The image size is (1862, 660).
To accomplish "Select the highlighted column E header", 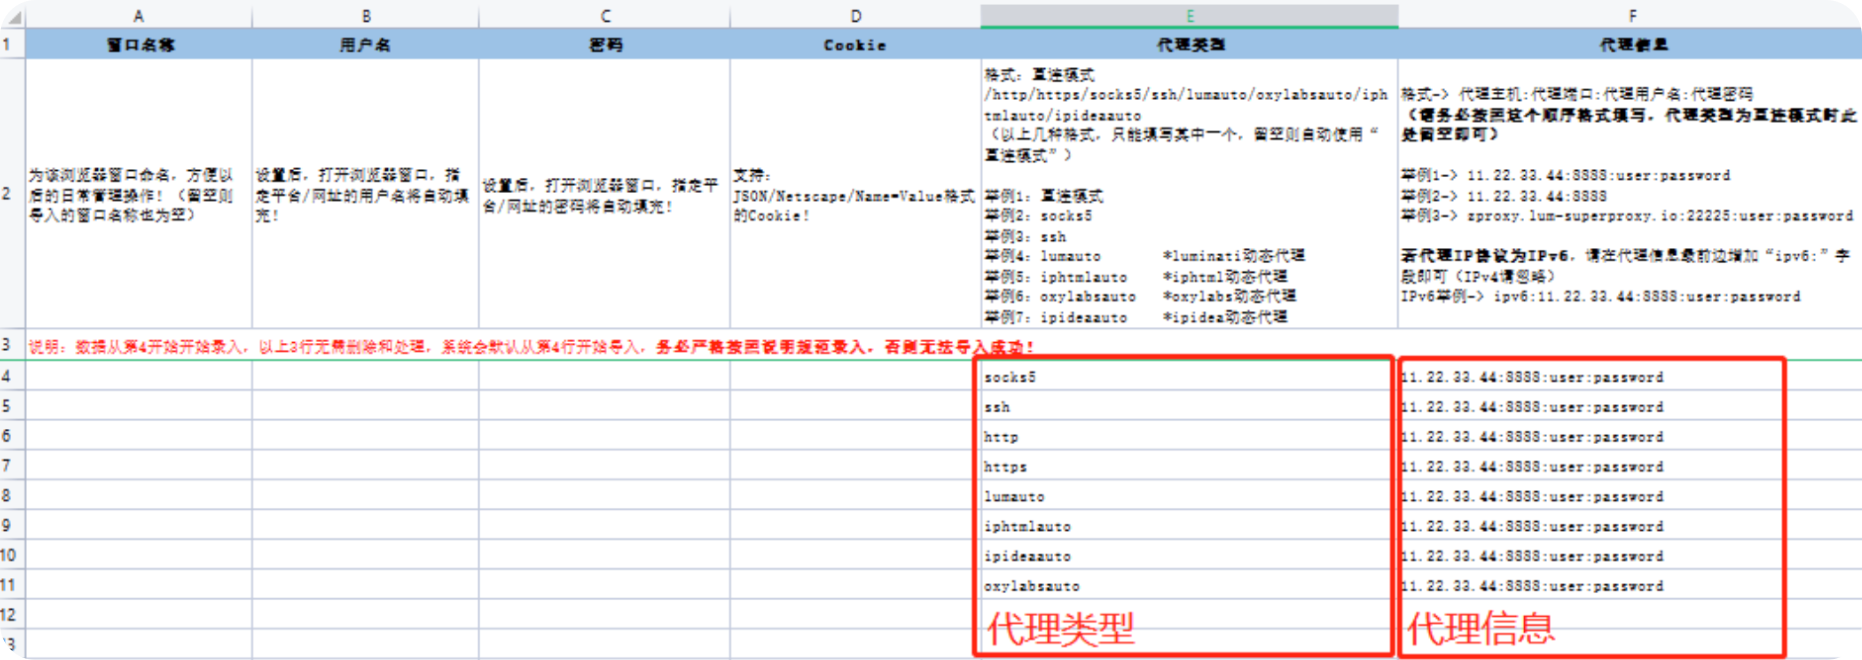I will coord(1189,16).
